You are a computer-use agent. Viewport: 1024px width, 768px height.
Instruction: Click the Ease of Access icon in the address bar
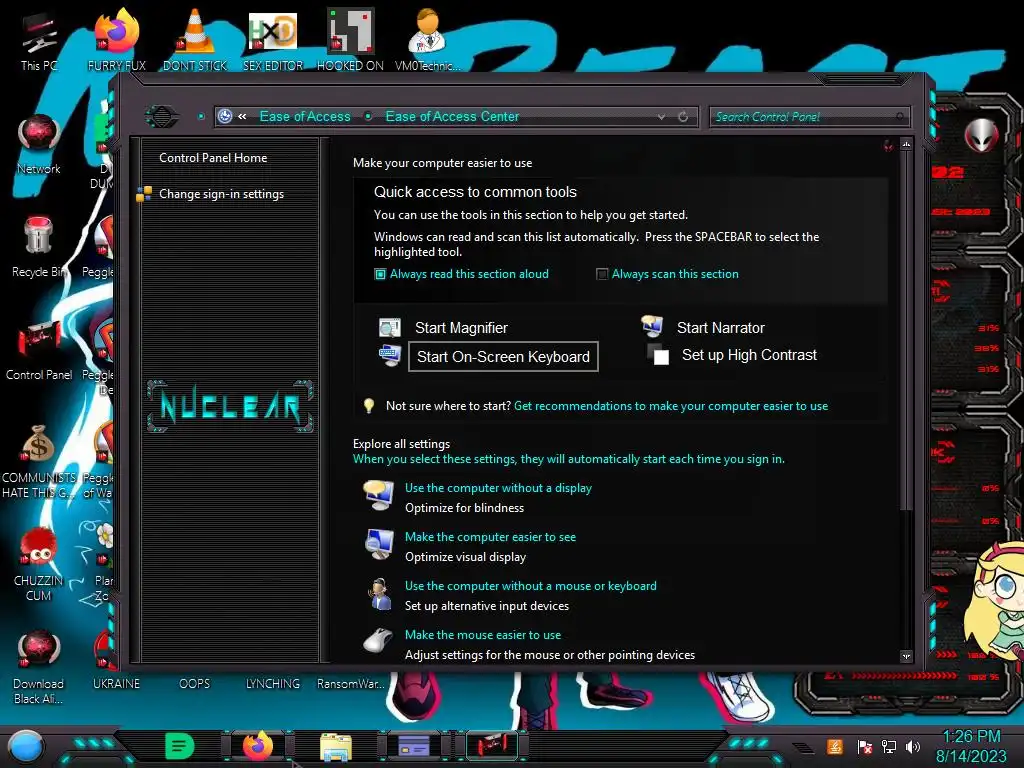225,116
